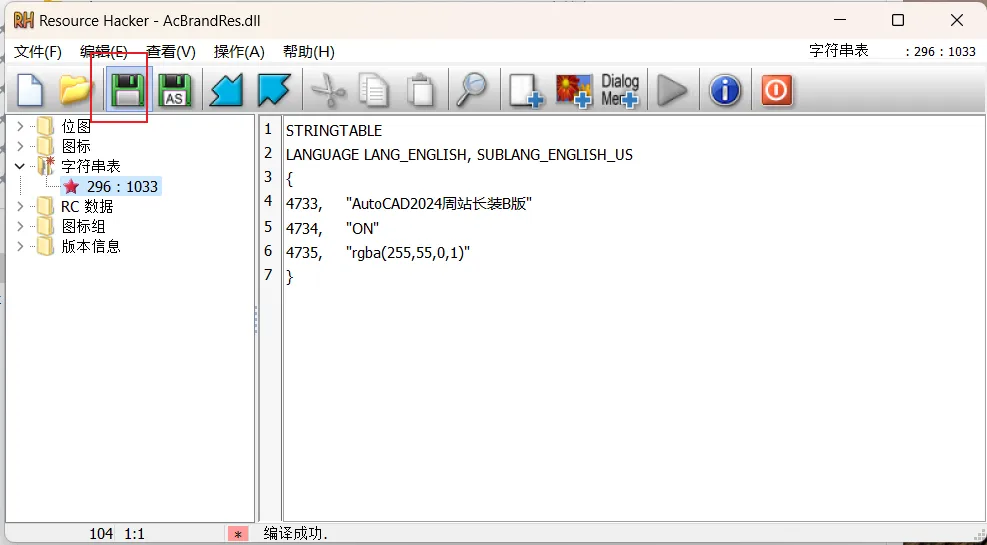
Task: Save the file with the green floppy icon
Action: [x=128, y=90]
